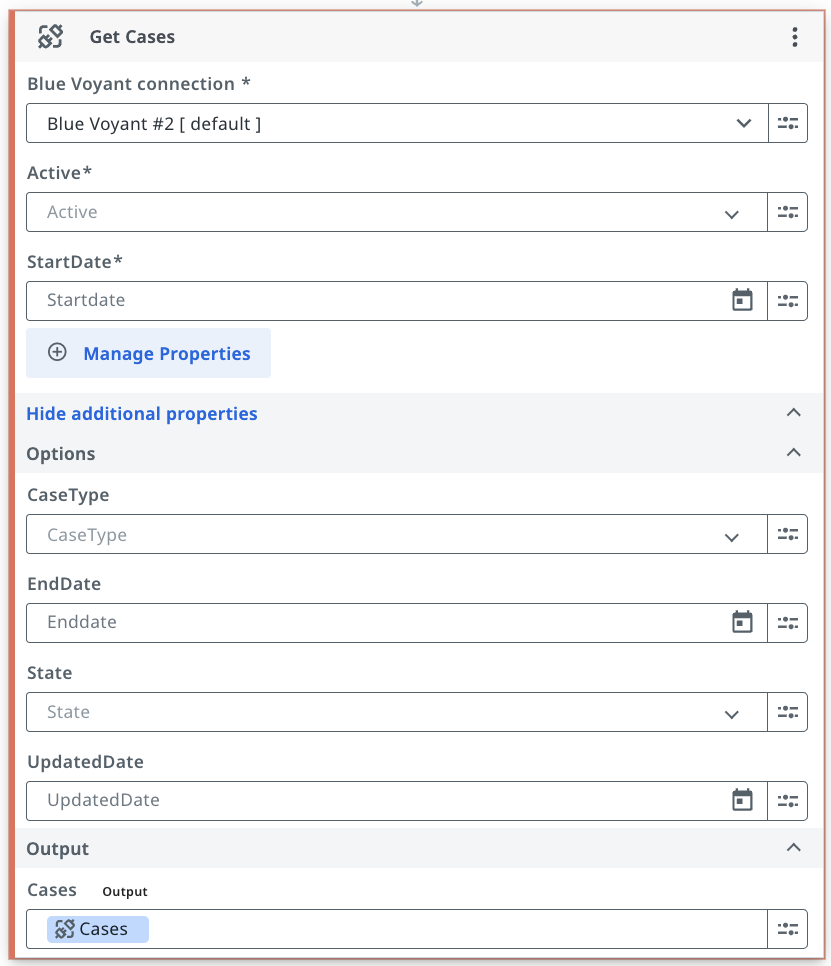Click the settings icon beside Blue Voyant connection
Viewport: 831px width, 966px height.
788,123
